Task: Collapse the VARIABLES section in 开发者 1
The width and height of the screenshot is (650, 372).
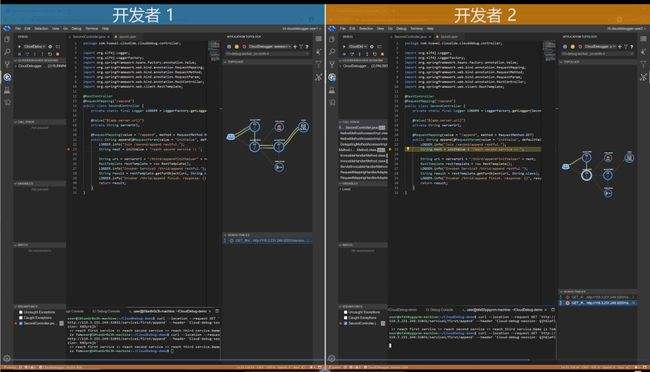Action: pyautogui.click(x=40, y=183)
